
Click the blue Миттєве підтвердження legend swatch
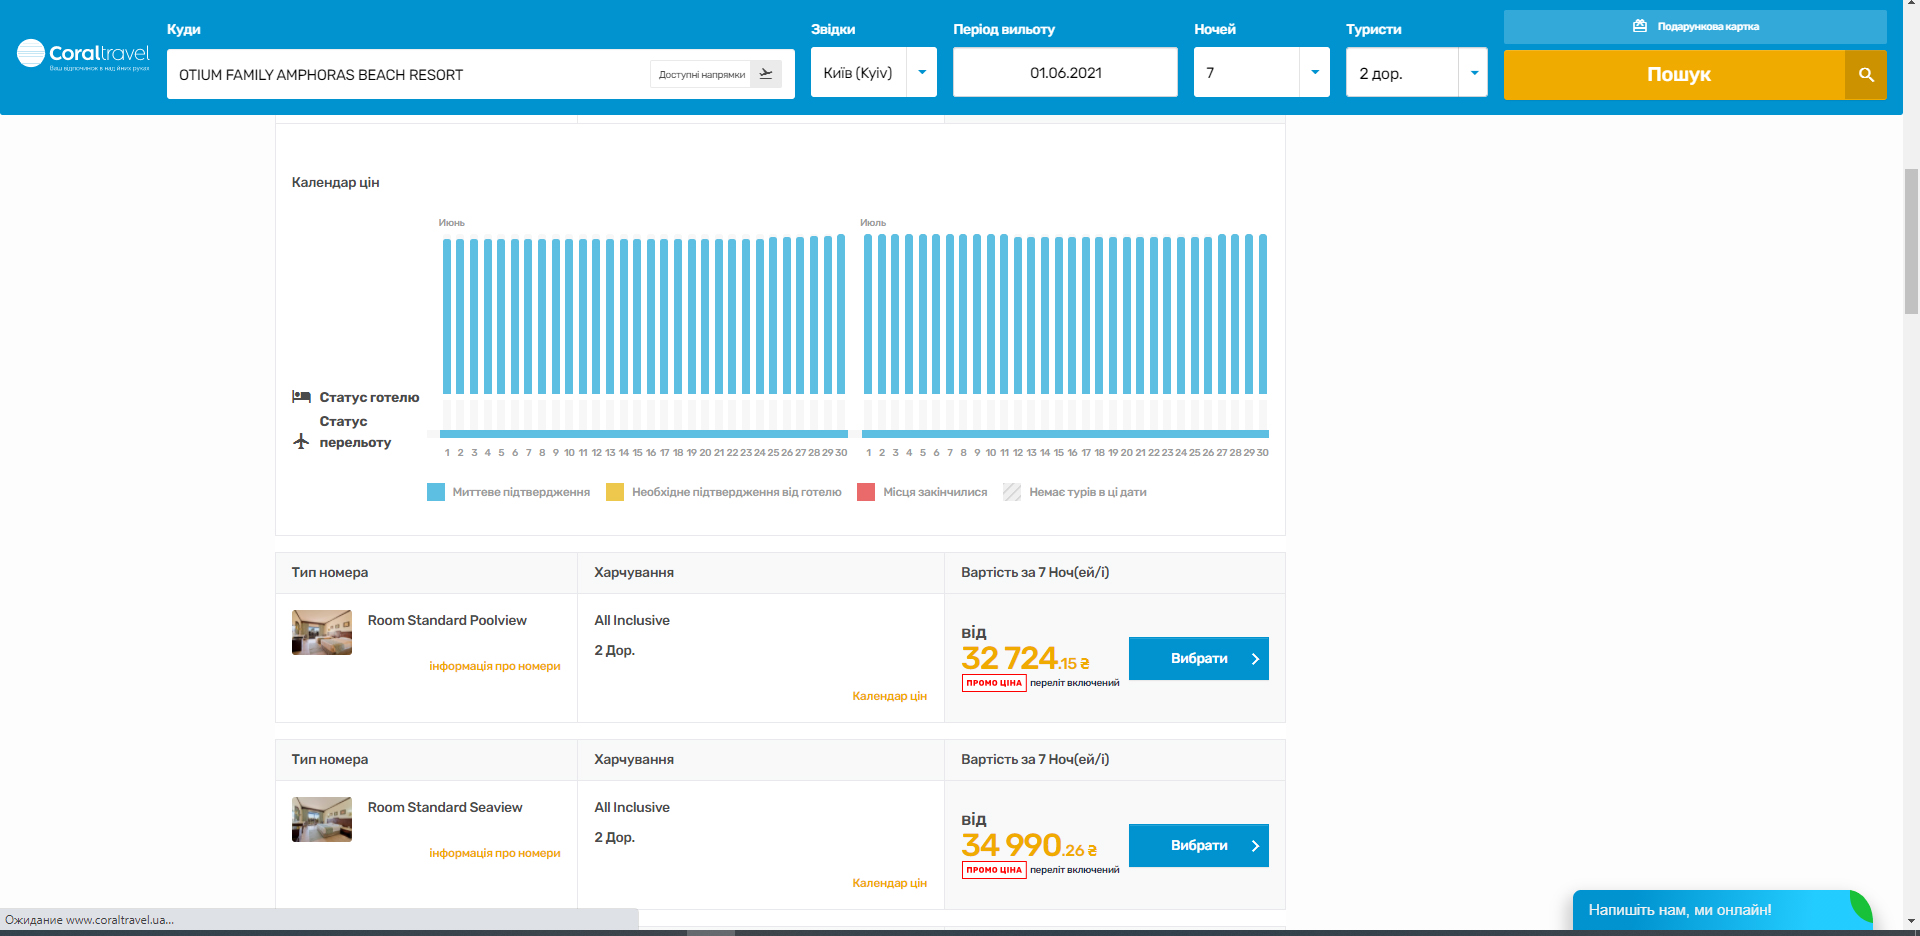click(x=436, y=492)
